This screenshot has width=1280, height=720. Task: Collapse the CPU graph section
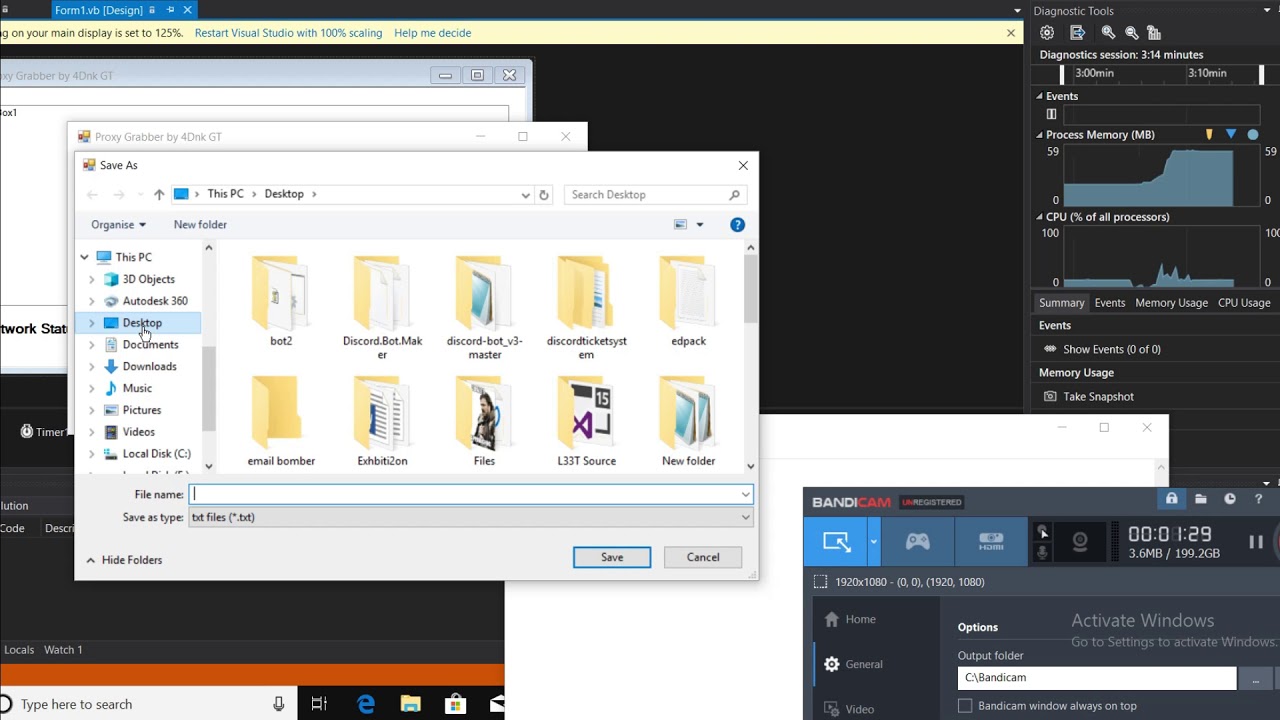pyautogui.click(x=1039, y=217)
